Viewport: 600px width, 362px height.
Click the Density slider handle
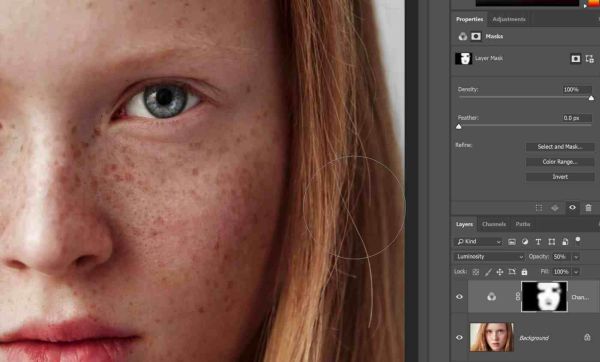point(591,98)
